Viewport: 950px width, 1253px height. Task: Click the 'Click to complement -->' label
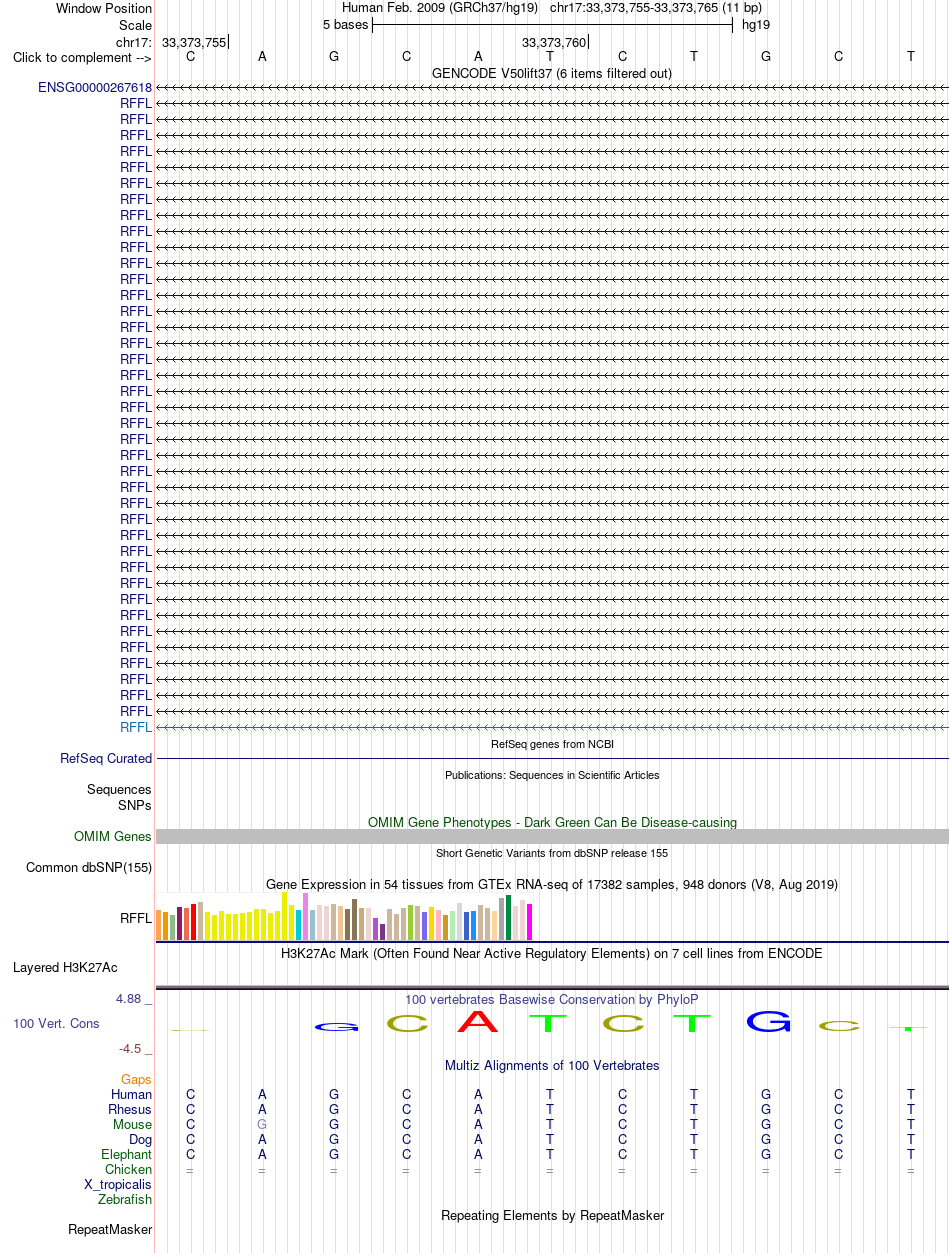pos(82,57)
